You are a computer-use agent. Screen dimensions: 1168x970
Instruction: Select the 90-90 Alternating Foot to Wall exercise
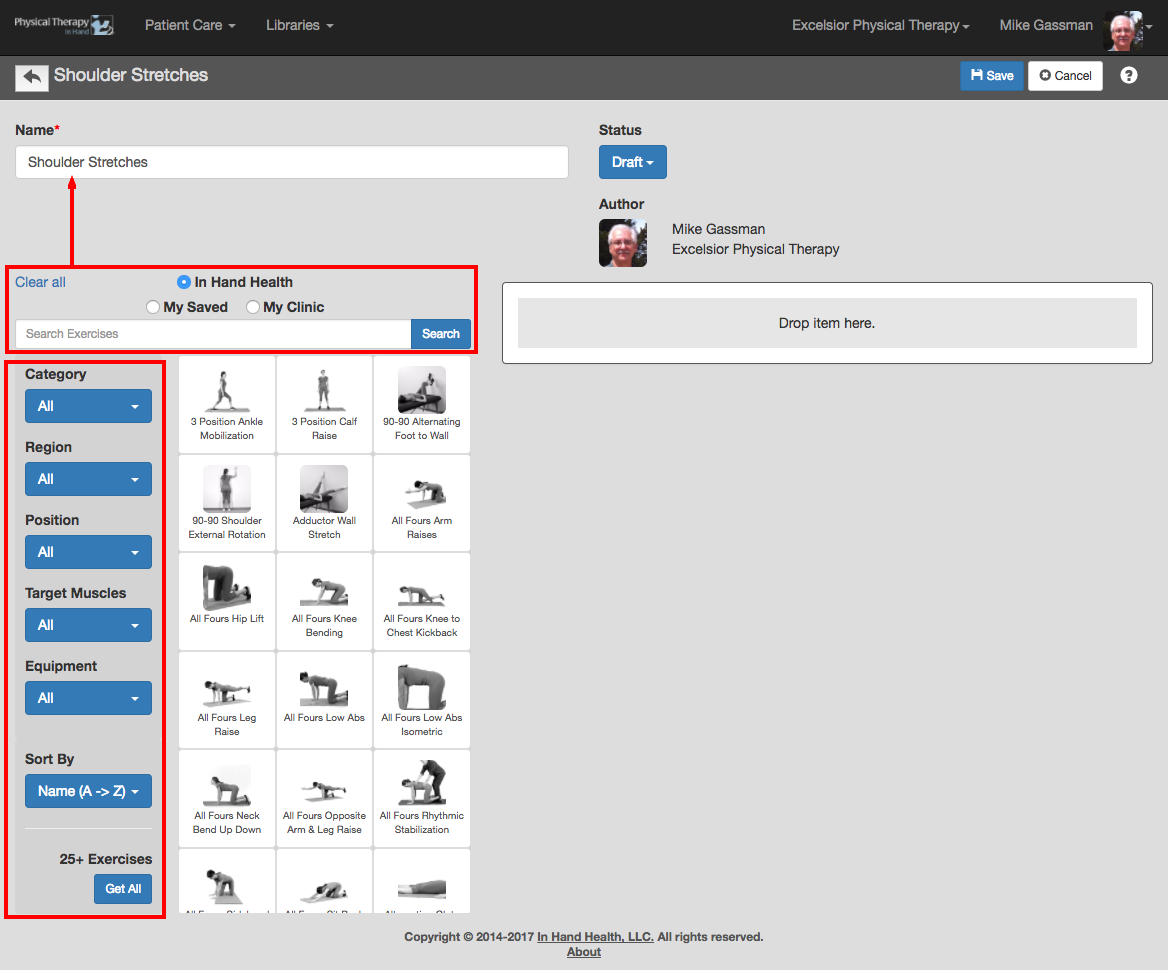click(422, 405)
